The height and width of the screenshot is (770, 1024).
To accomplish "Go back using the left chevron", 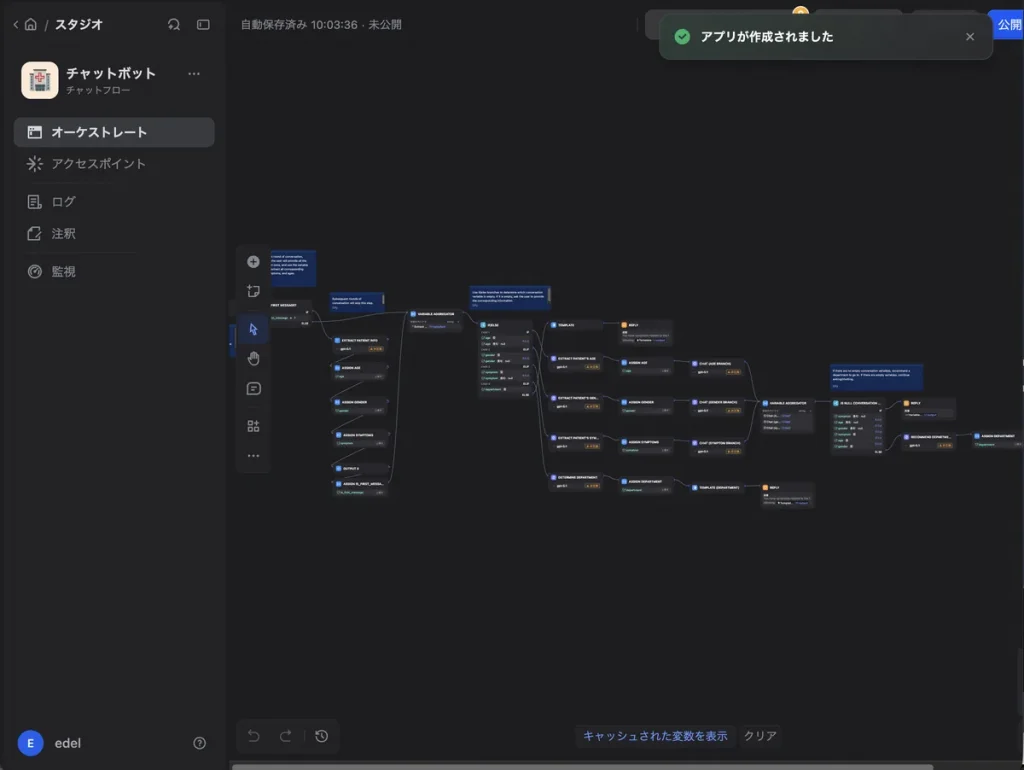I will click(16, 25).
